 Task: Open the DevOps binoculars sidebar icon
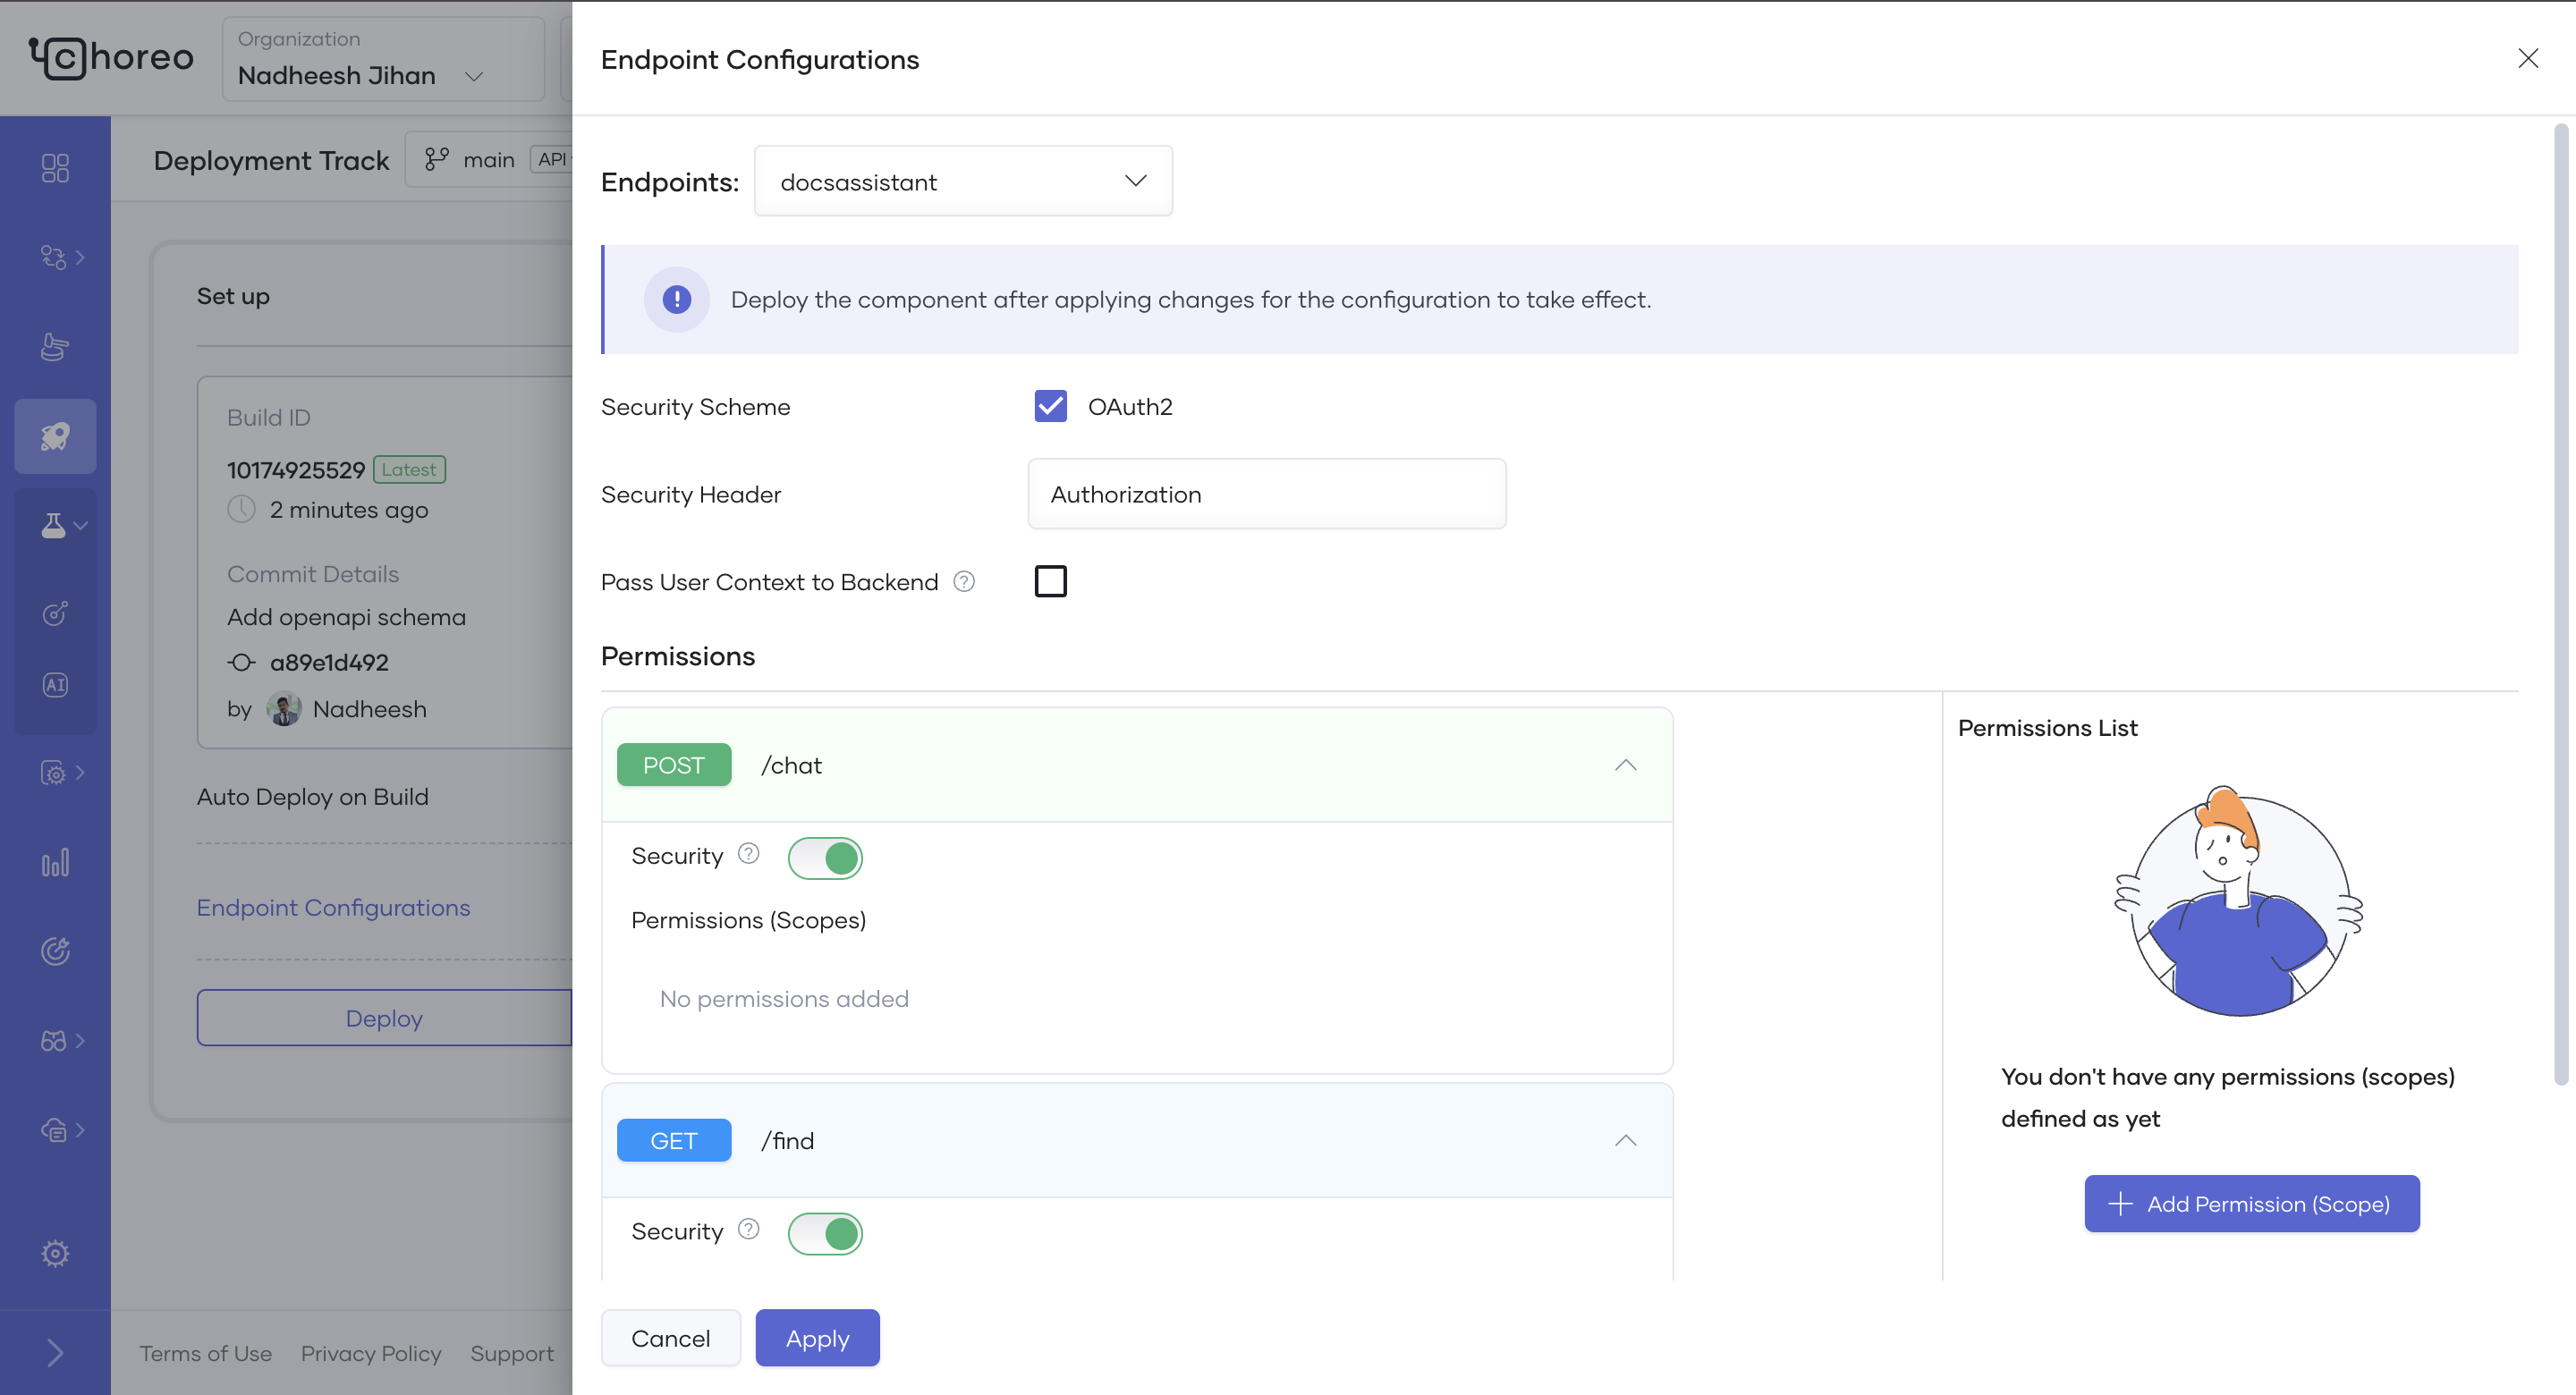coord(53,1041)
